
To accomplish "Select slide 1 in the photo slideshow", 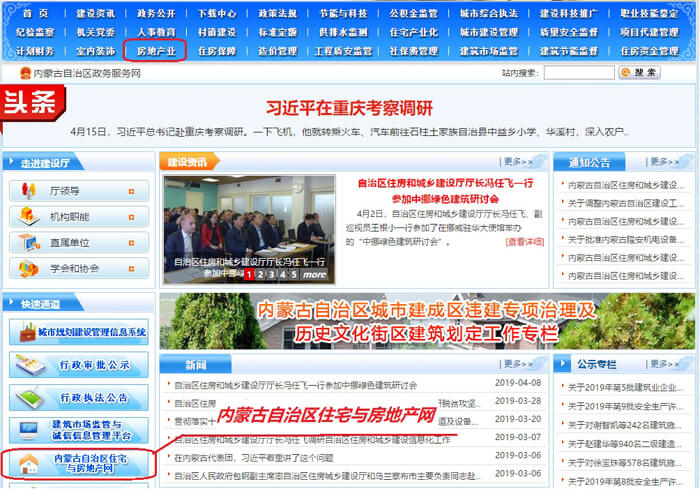I will (249, 275).
